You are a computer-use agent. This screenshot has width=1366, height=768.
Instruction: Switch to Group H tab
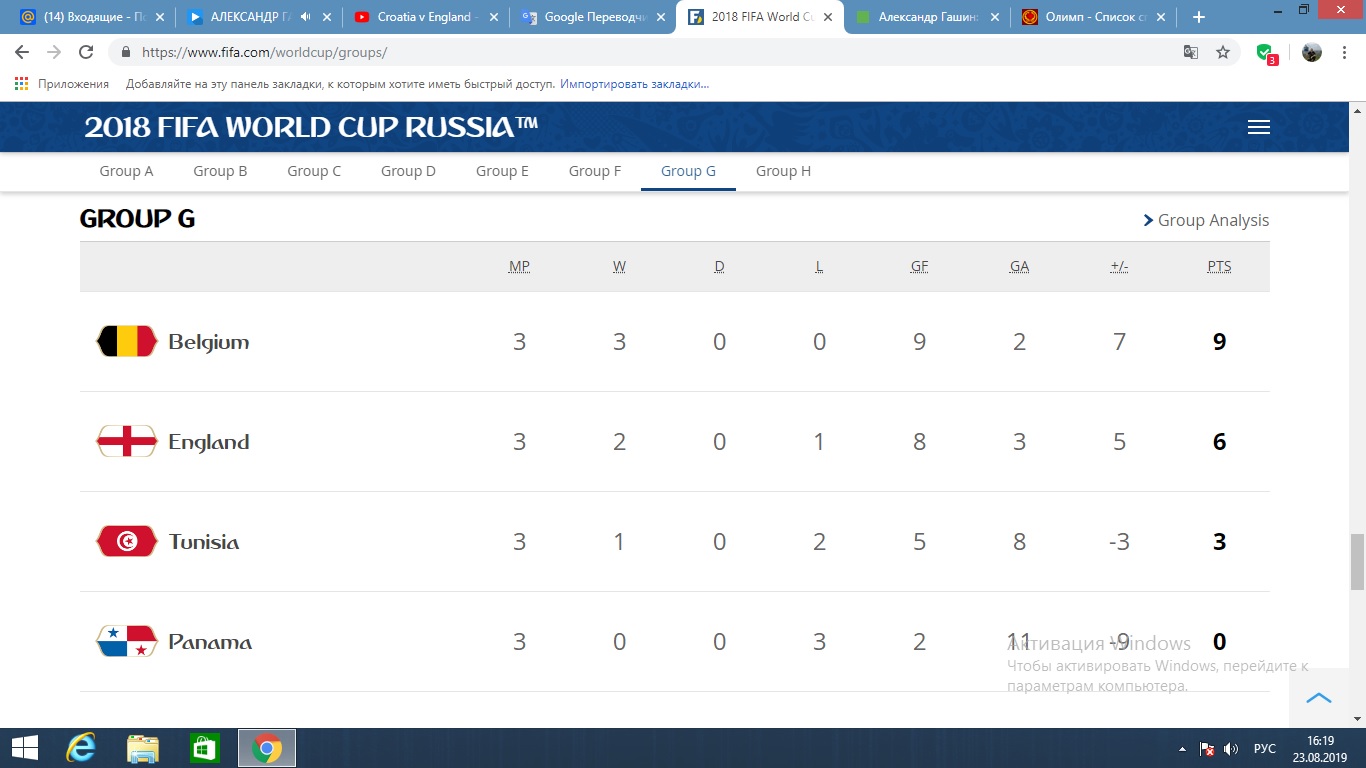pos(783,171)
